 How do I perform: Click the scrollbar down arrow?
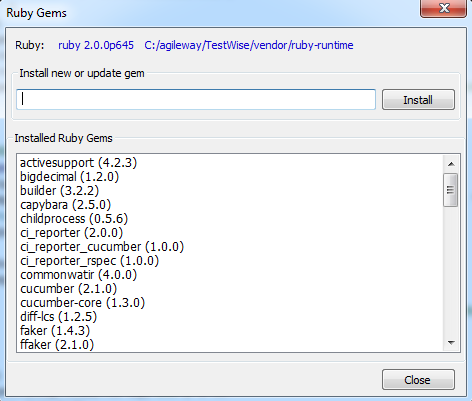click(451, 343)
